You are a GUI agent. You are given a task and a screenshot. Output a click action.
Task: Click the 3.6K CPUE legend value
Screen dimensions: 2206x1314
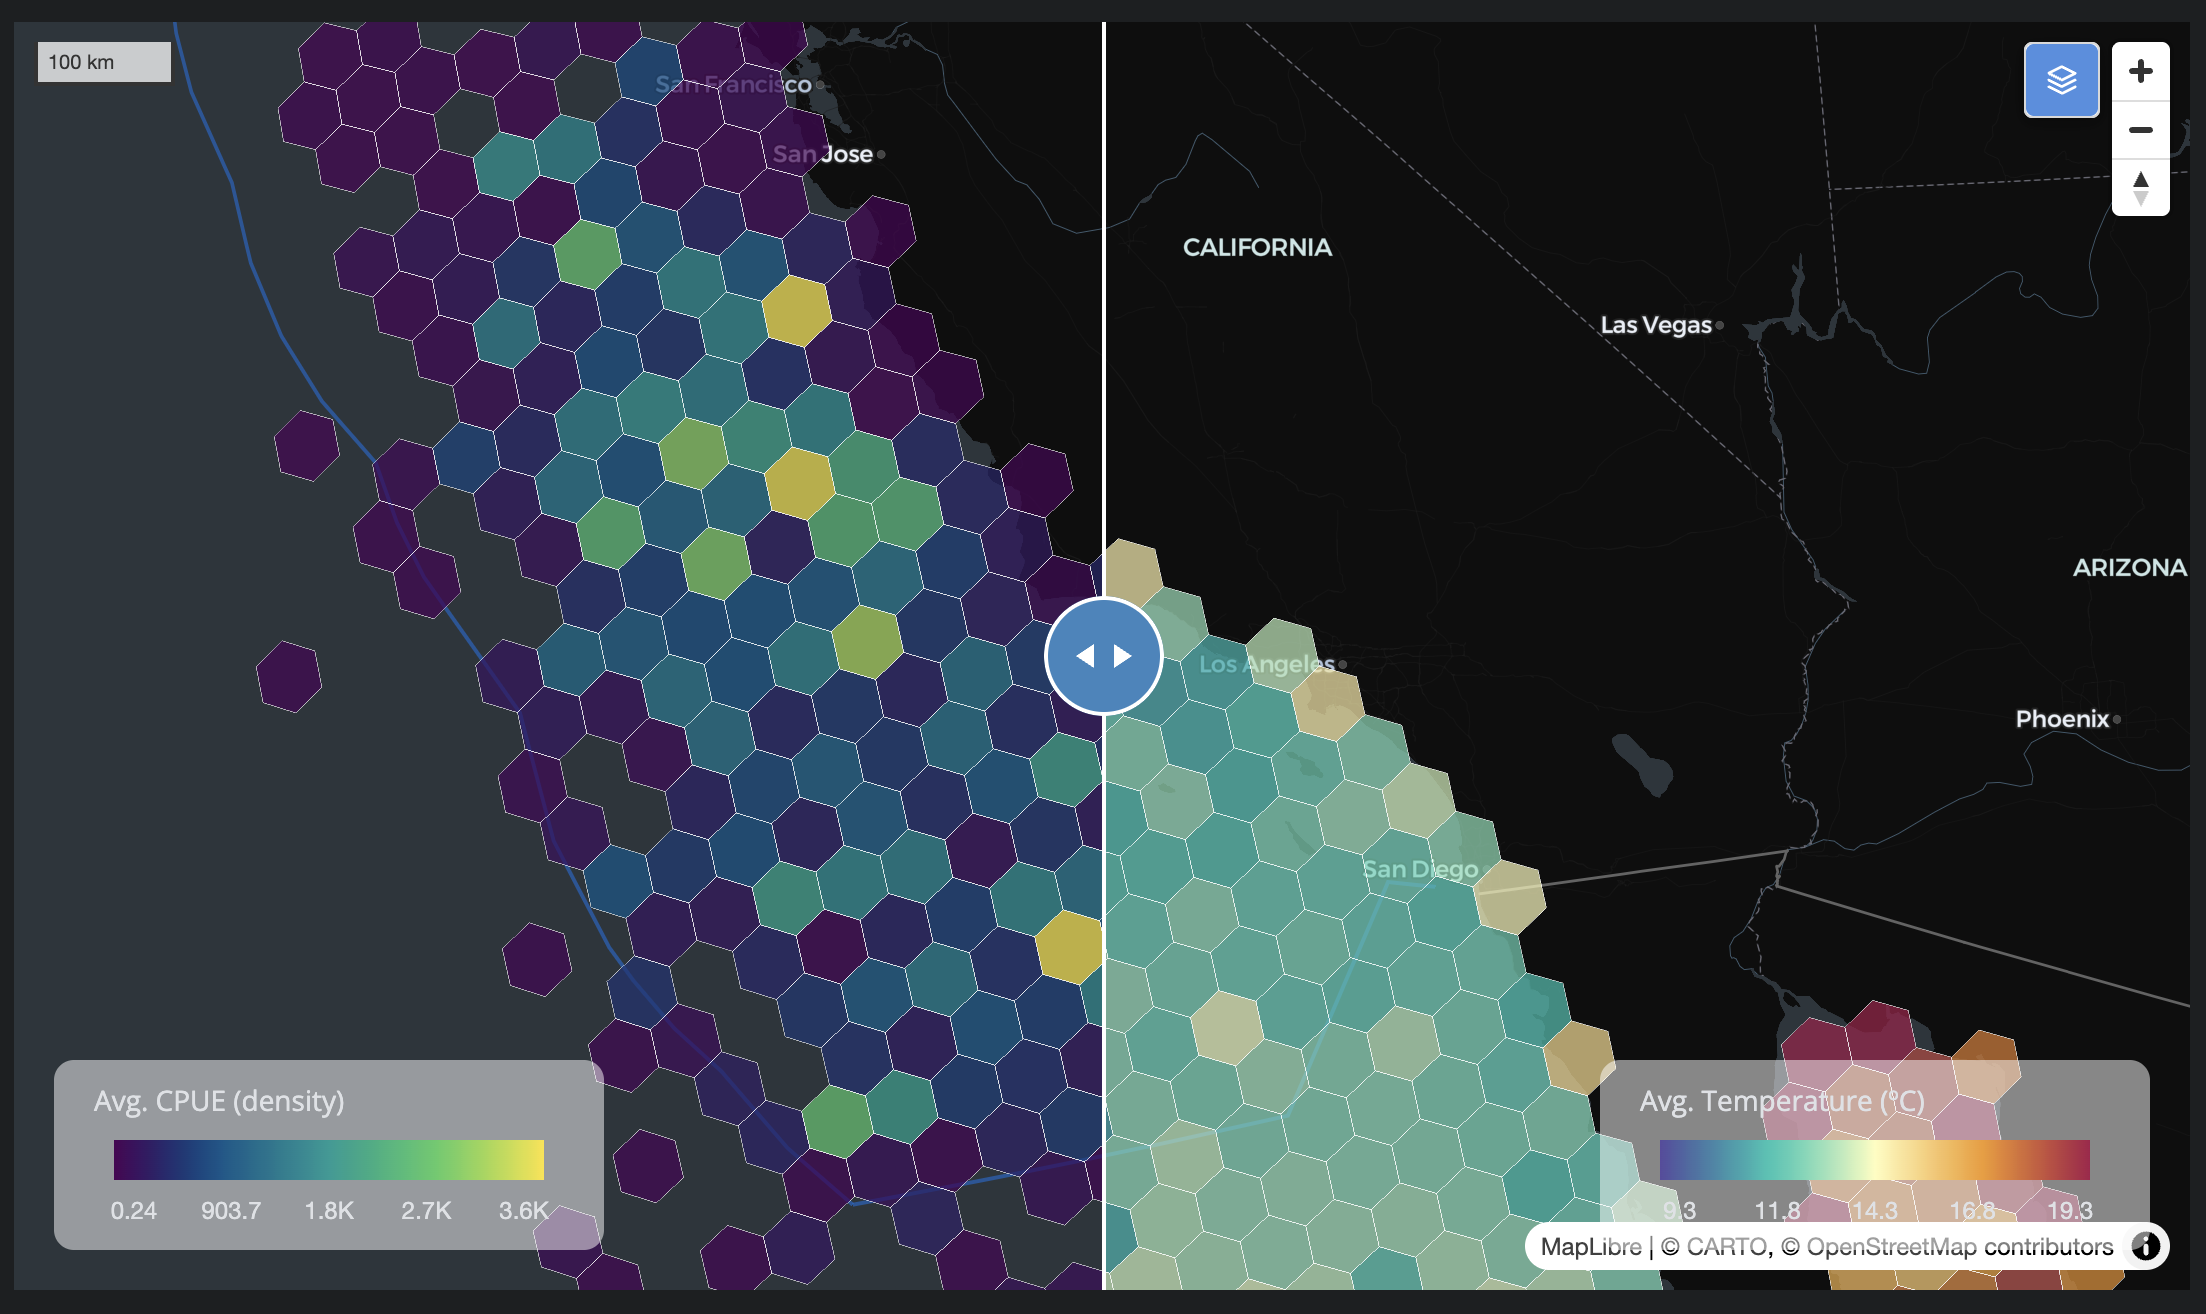[524, 1211]
